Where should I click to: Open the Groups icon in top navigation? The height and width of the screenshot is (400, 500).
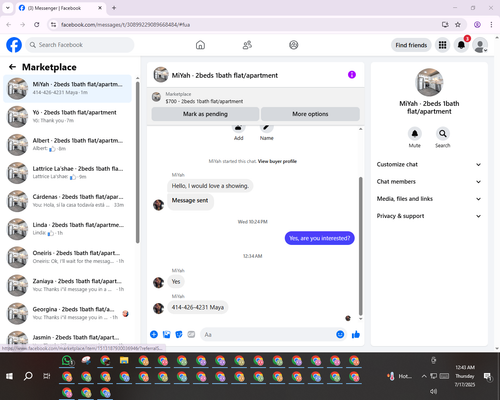click(x=294, y=45)
